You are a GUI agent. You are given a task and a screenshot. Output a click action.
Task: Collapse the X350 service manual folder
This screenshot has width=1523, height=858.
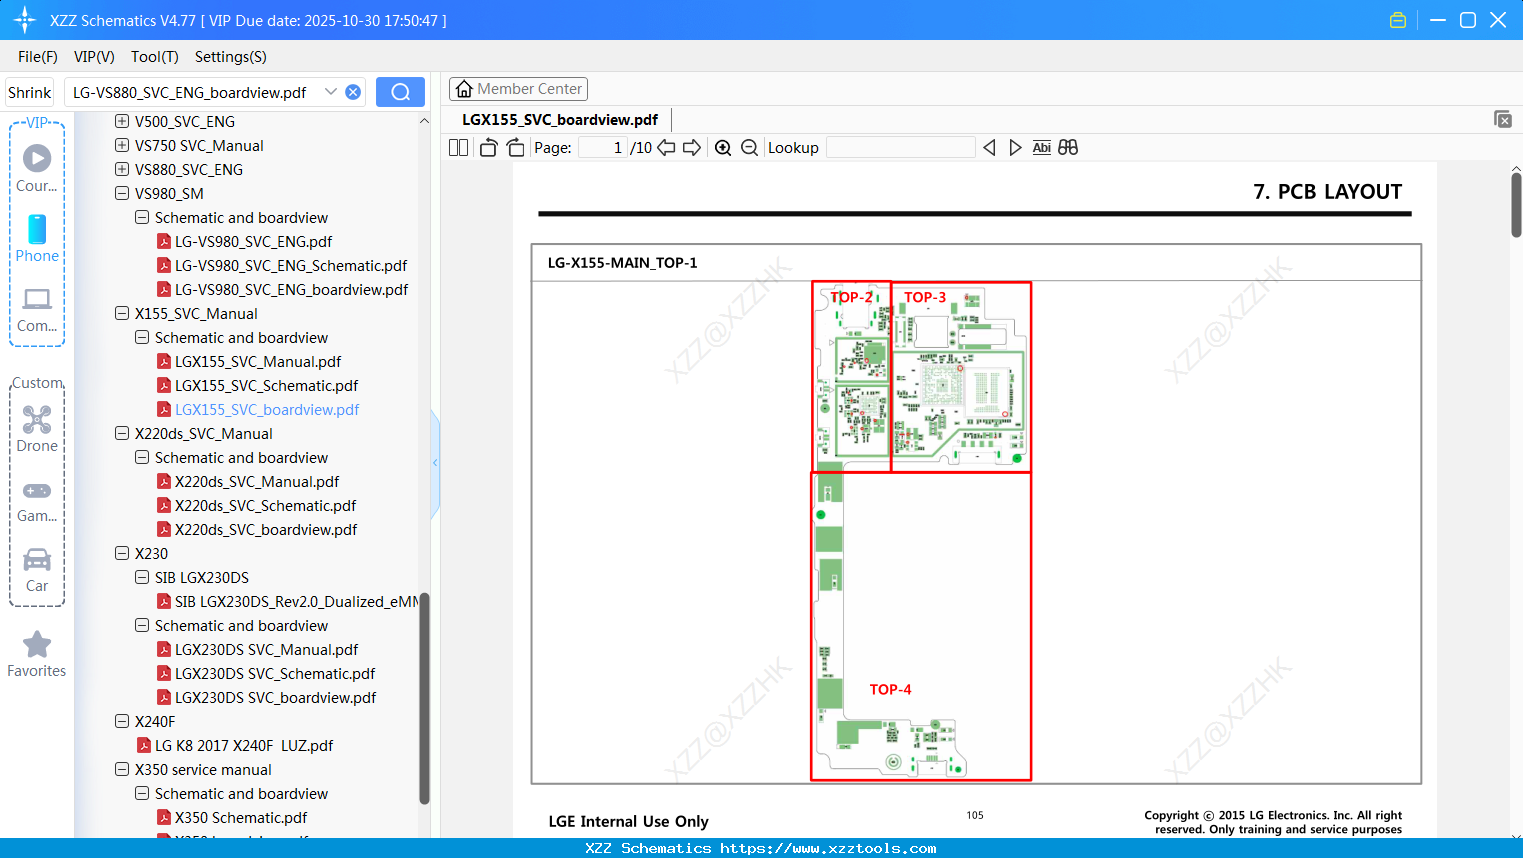[x=122, y=769]
